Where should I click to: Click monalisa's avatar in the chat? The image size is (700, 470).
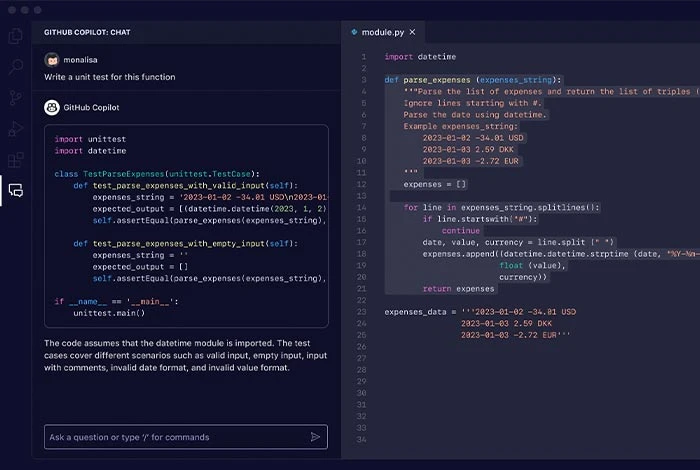pos(52,60)
